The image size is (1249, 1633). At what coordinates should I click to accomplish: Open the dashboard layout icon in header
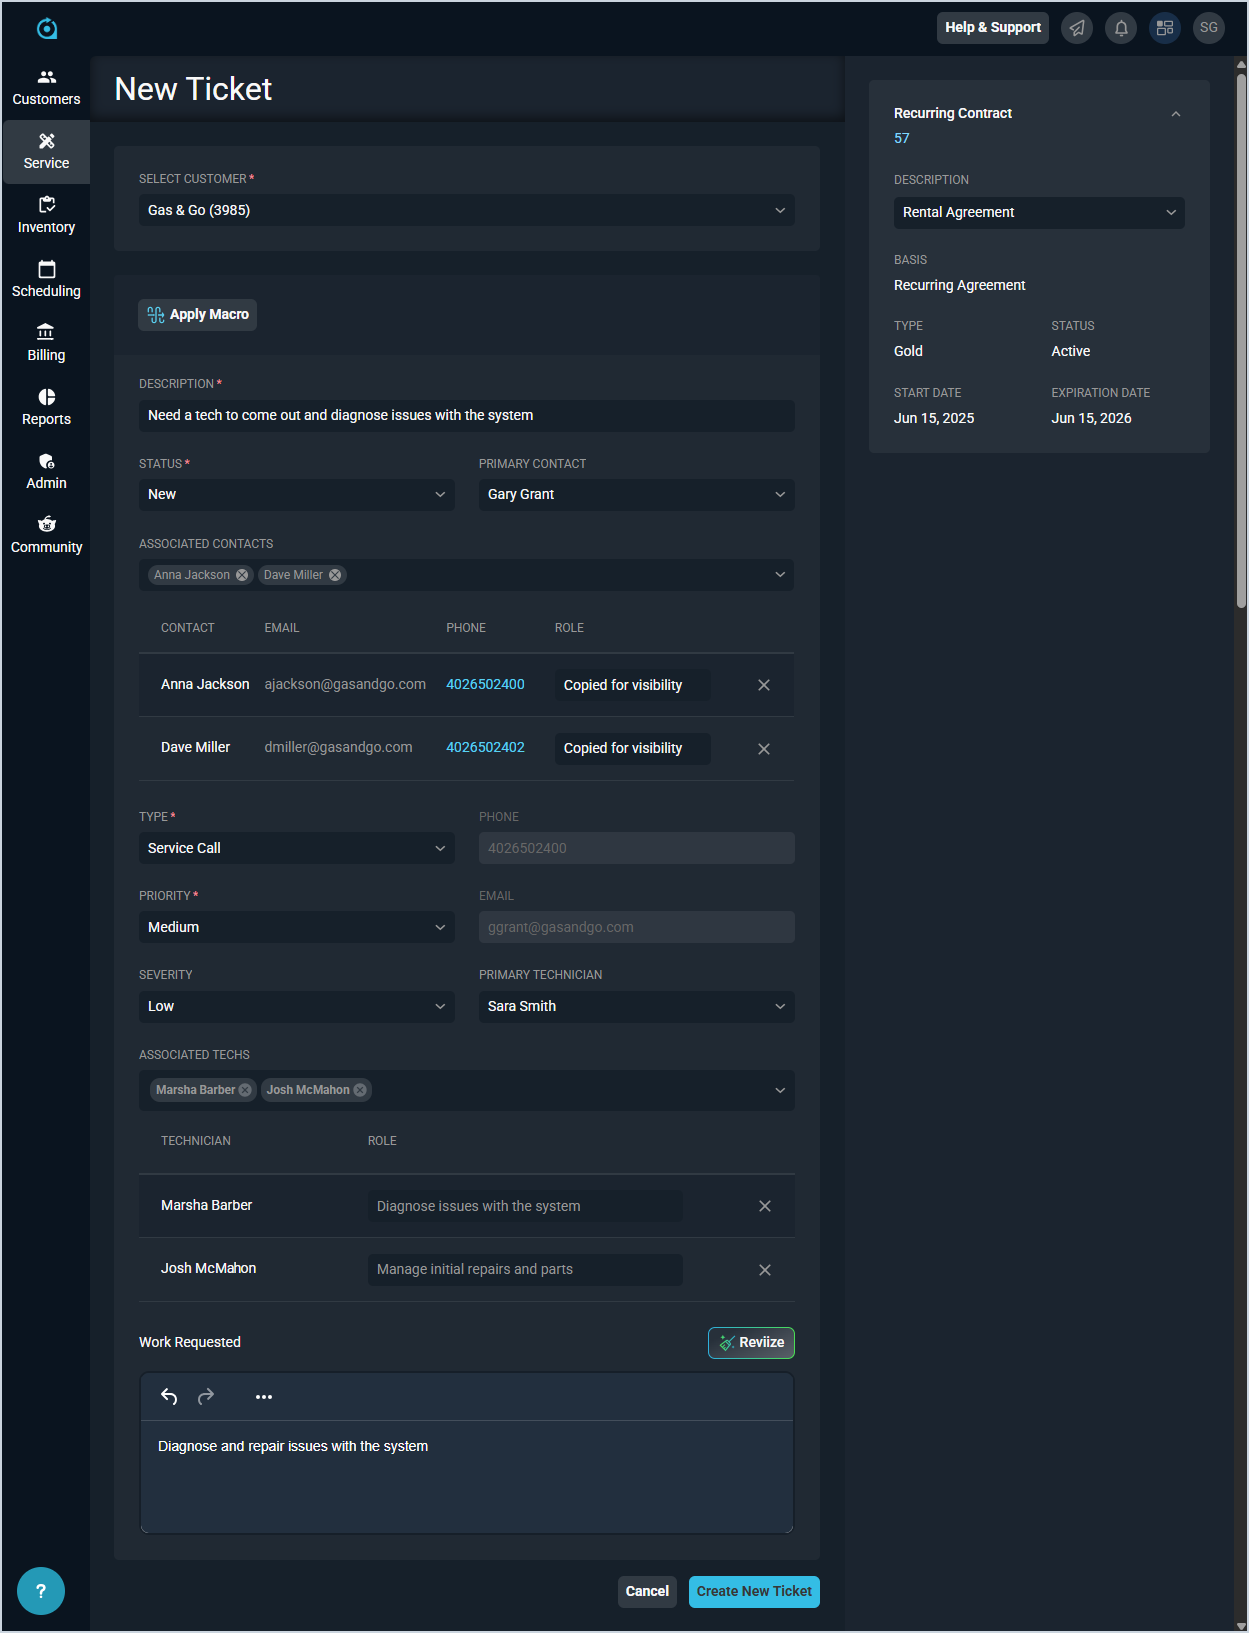(x=1164, y=28)
